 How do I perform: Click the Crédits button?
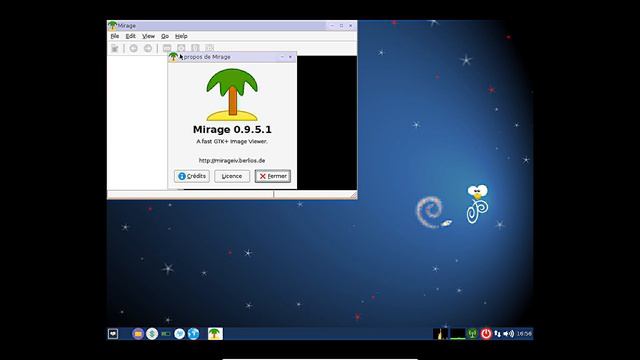point(192,176)
